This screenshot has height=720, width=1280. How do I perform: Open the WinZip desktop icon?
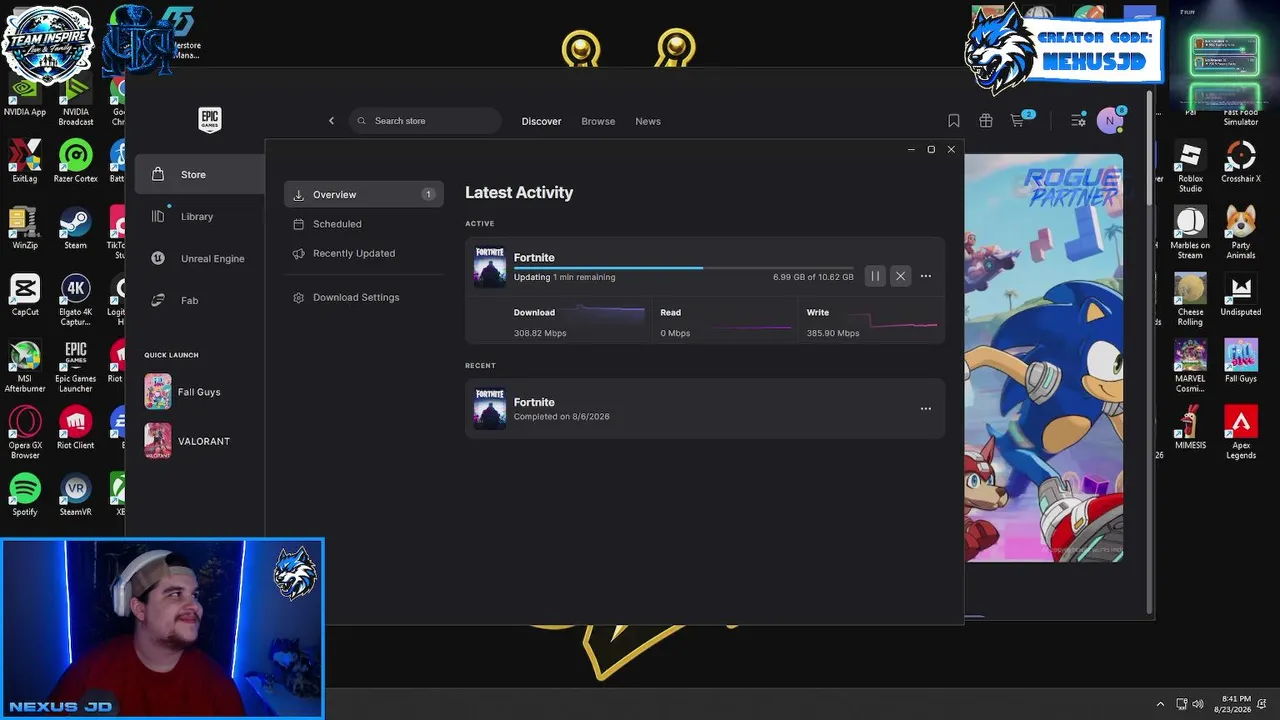(x=25, y=228)
